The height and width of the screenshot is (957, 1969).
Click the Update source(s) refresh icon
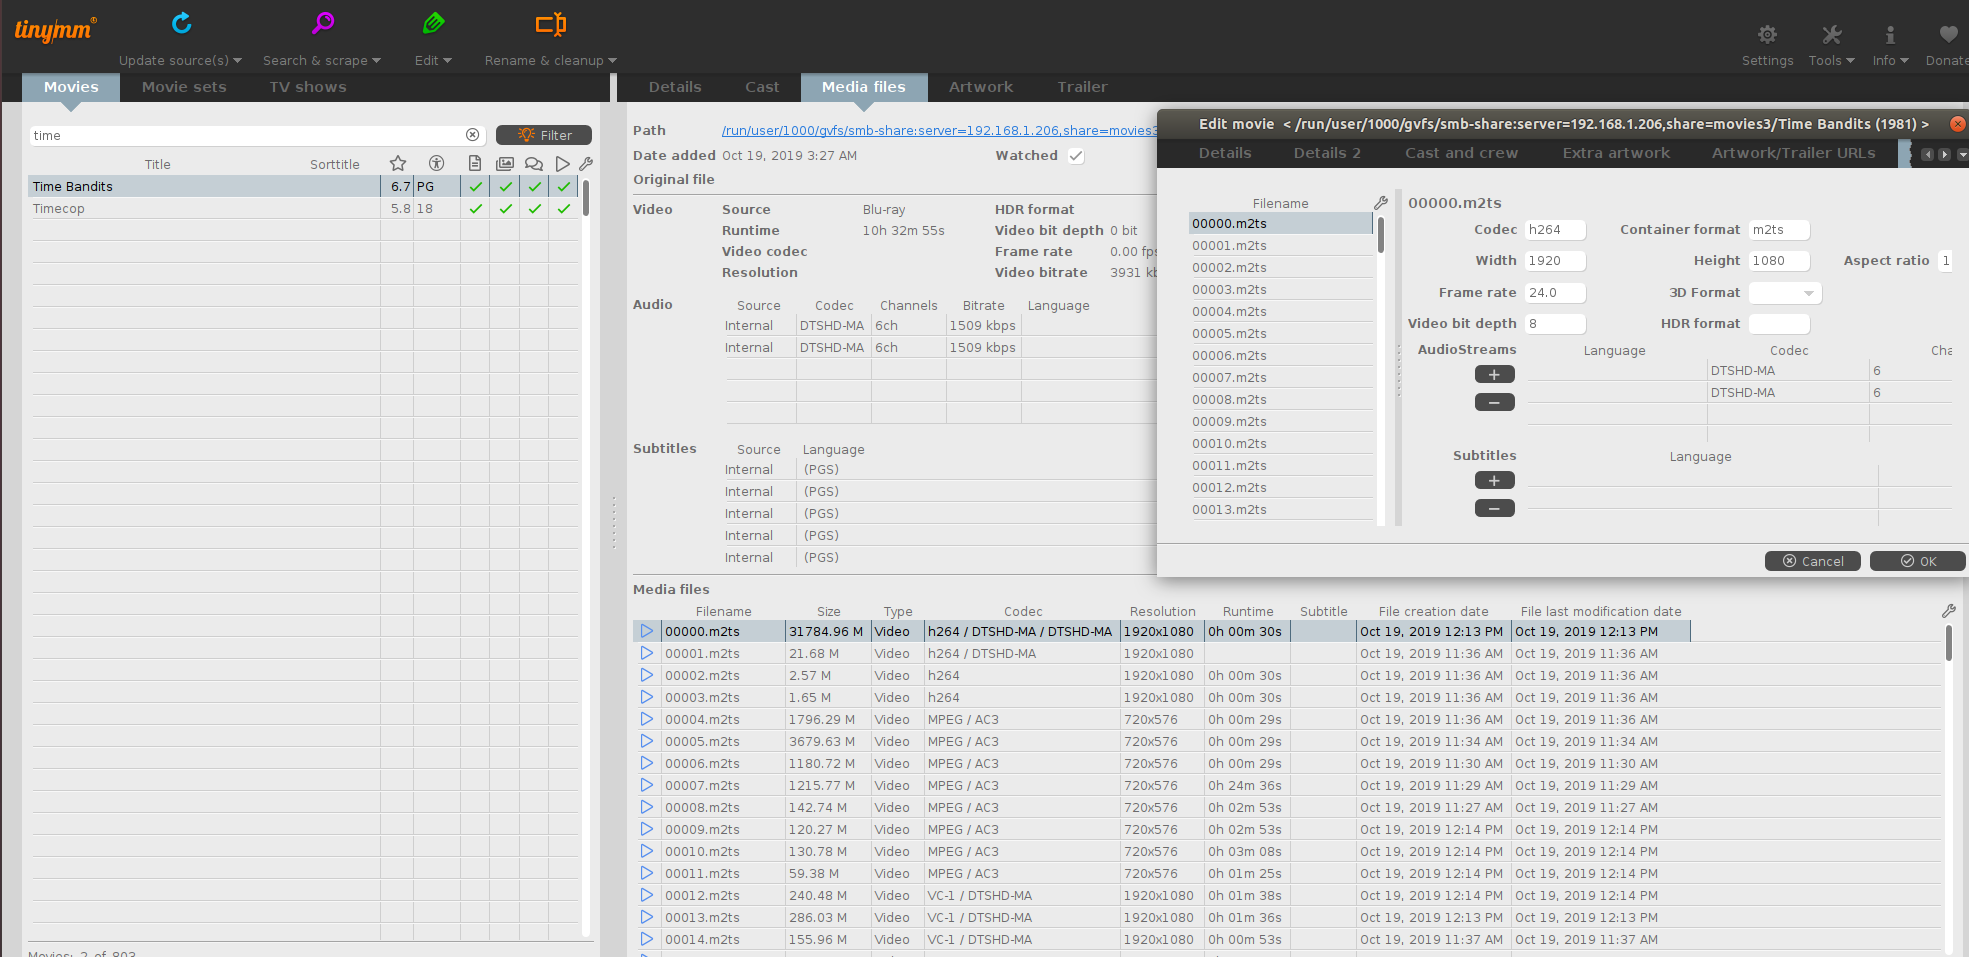(181, 23)
